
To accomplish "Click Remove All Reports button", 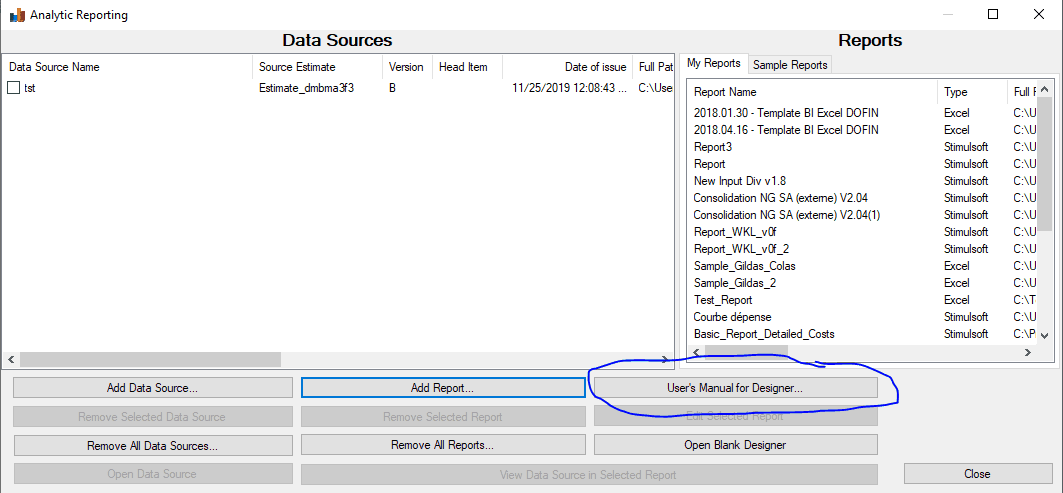I will [442, 445].
